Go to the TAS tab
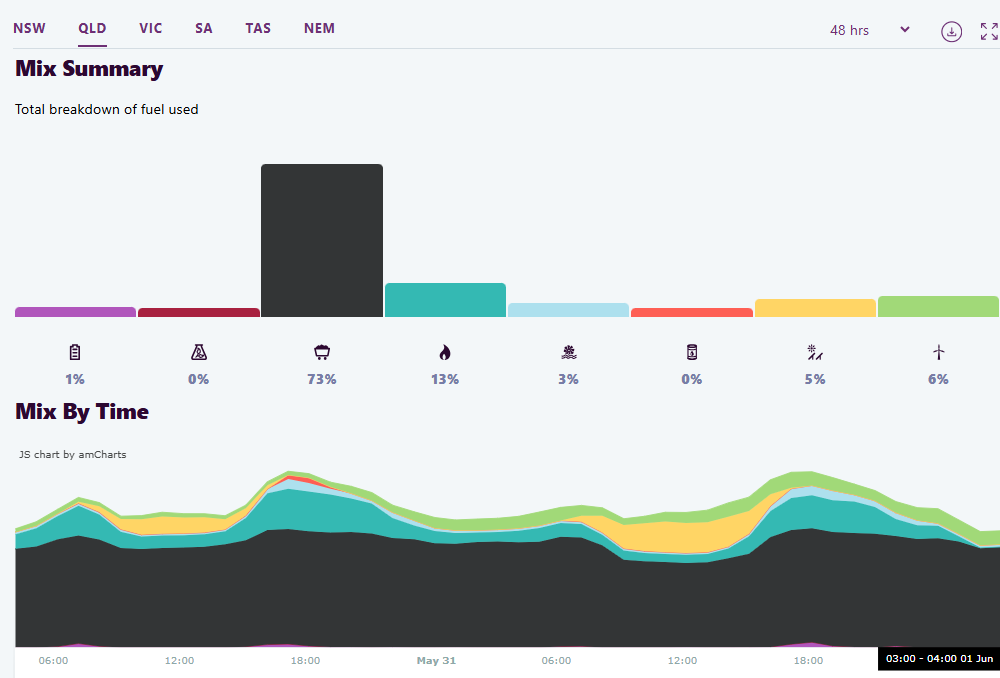Screen dimensions: 1000x678 tap(258, 28)
